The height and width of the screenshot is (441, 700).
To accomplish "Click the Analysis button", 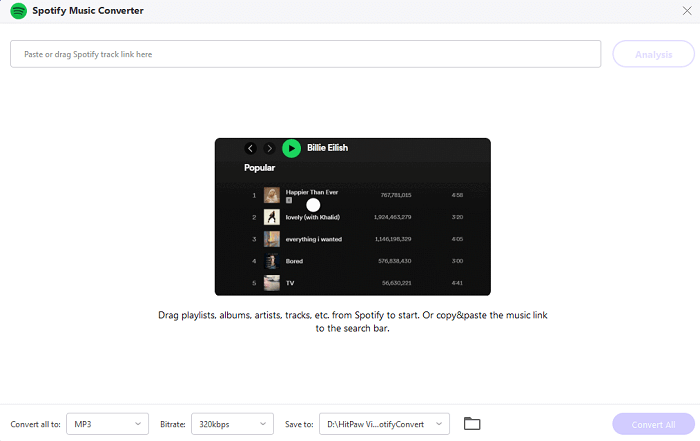I will coord(653,54).
